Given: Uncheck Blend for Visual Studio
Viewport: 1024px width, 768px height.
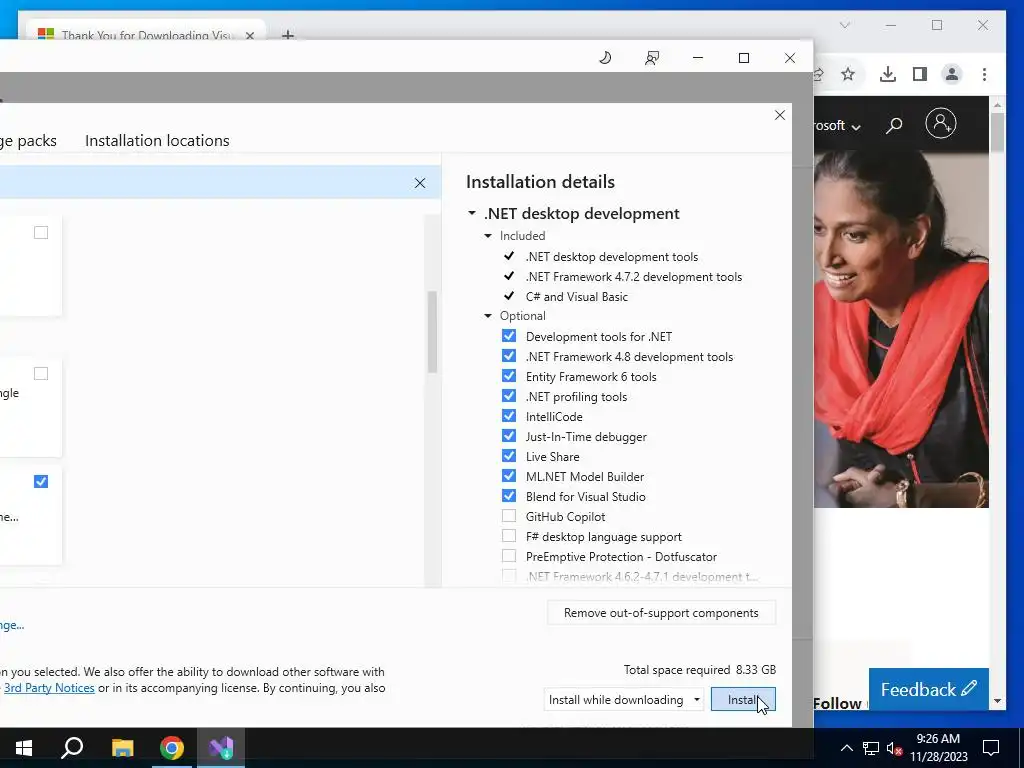Looking at the screenshot, I should (x=509, y=496).
